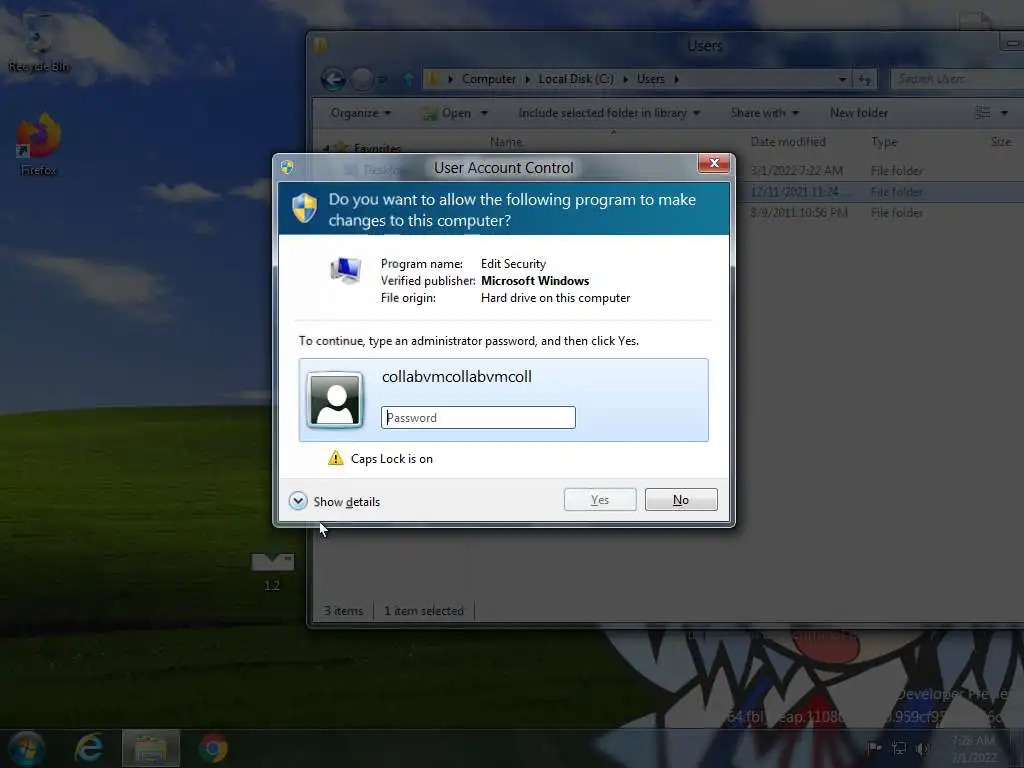Image resolution: width=1024 pixels, height=768 pixels.
Task: Open Share with menu
Action: click(765, 113)
